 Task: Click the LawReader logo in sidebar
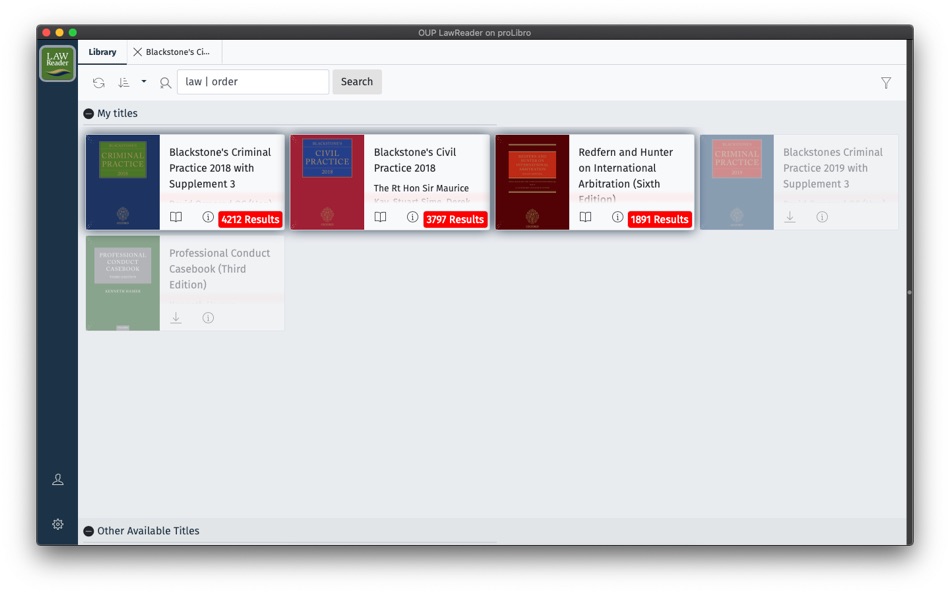(x=58, y=63)
